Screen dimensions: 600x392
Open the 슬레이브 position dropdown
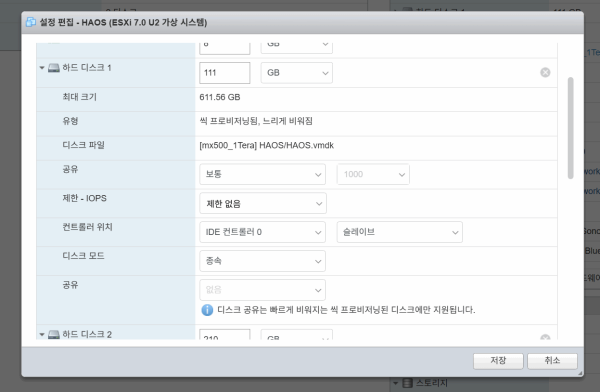[399, 232]
